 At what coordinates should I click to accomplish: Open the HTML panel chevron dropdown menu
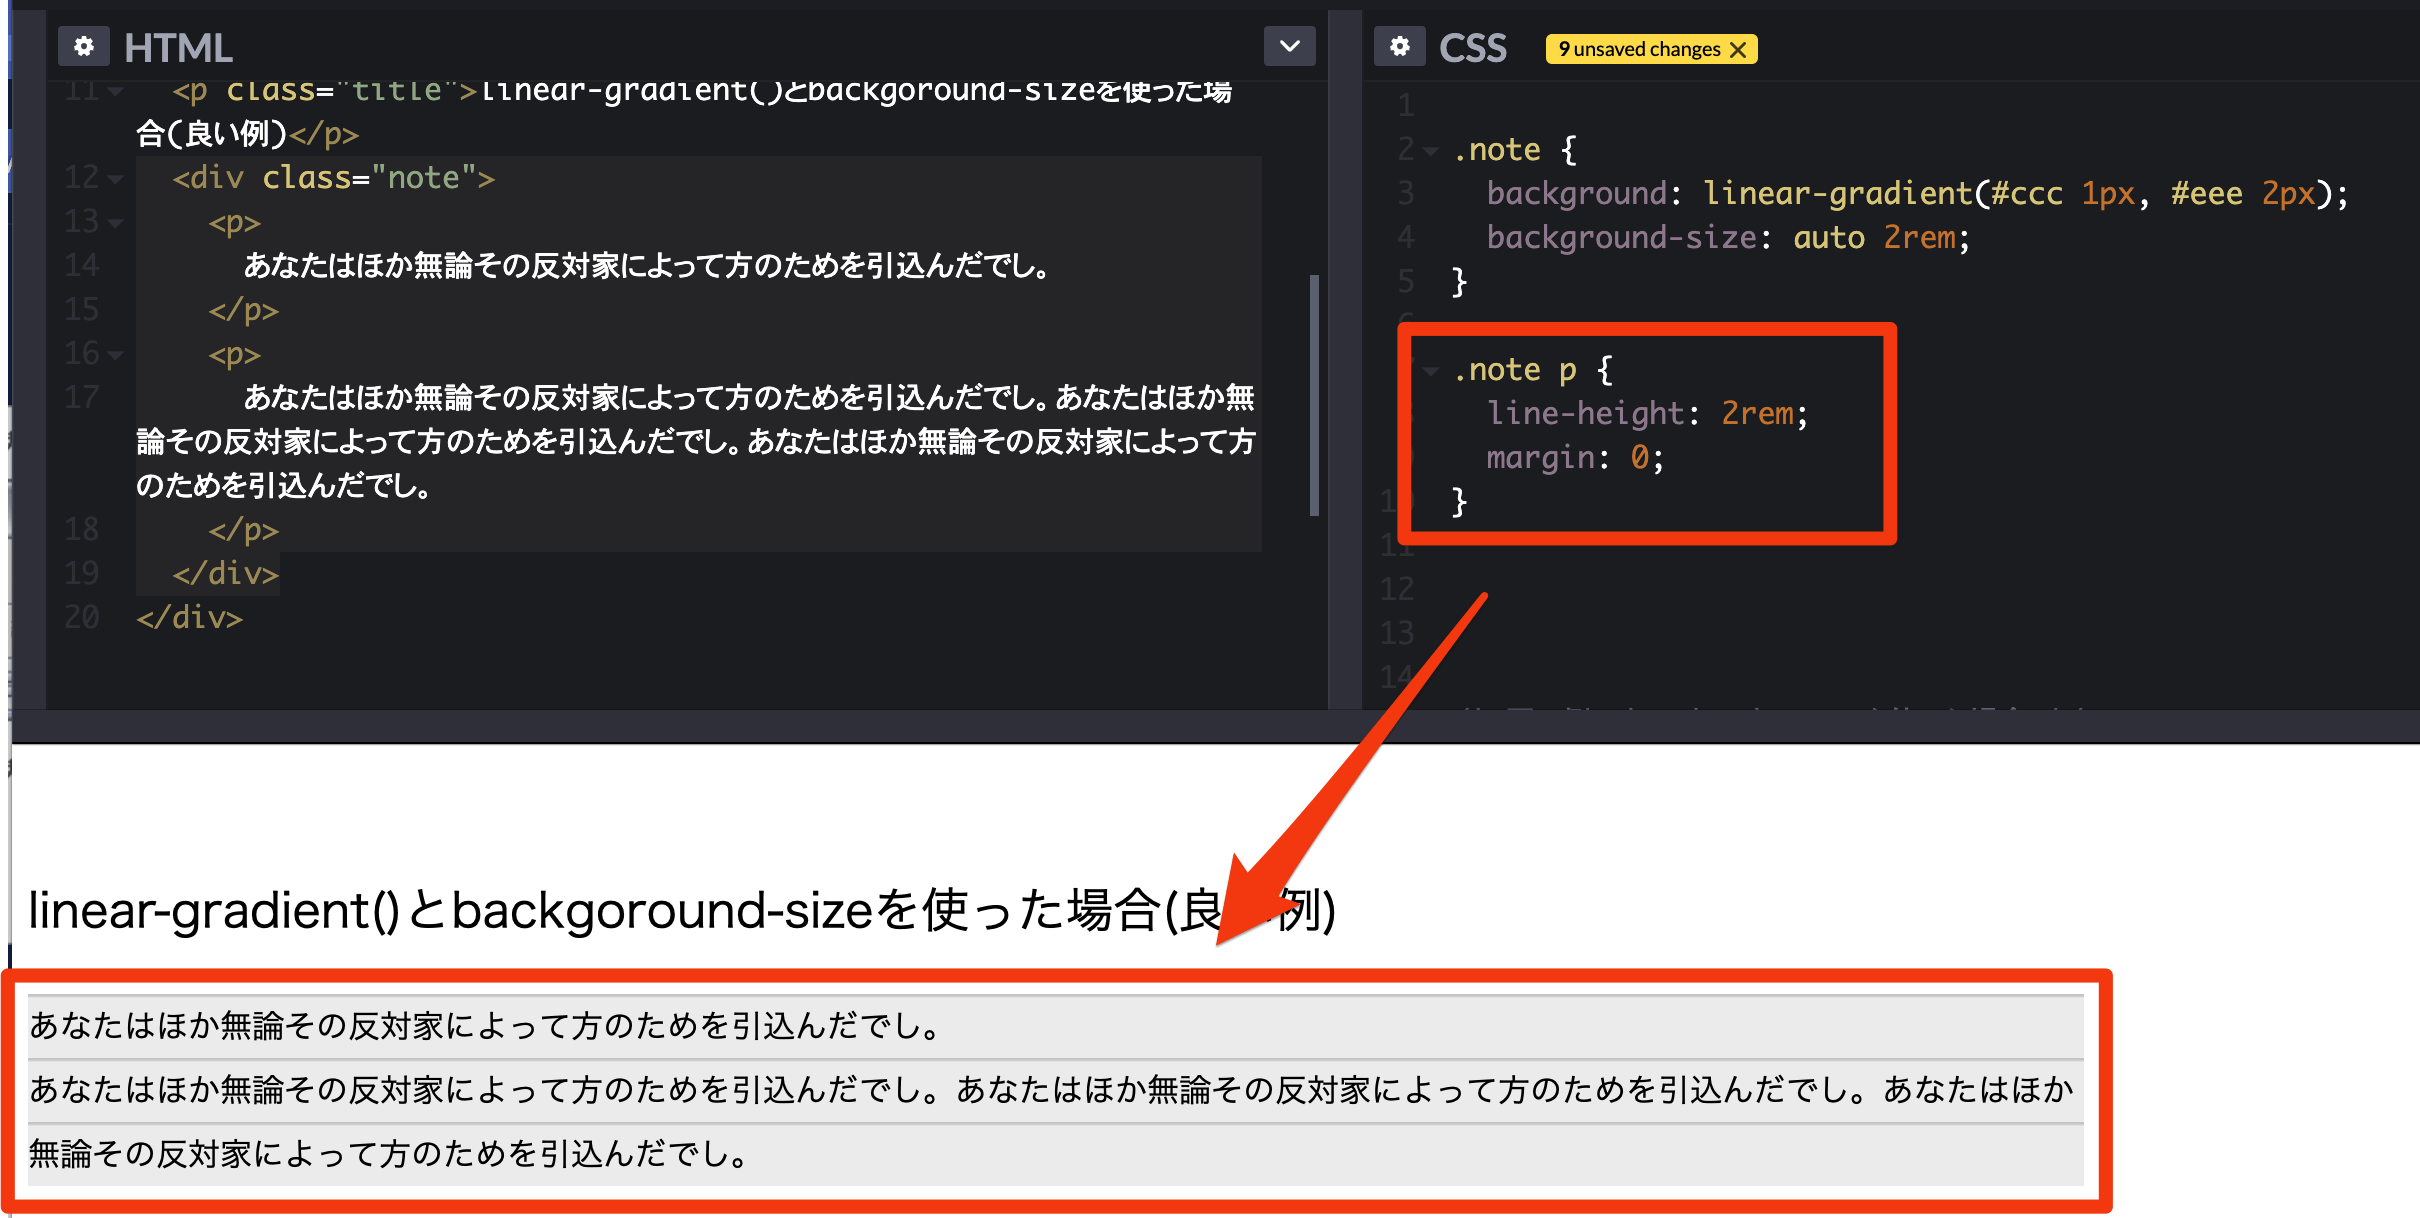pos(1289,47)
